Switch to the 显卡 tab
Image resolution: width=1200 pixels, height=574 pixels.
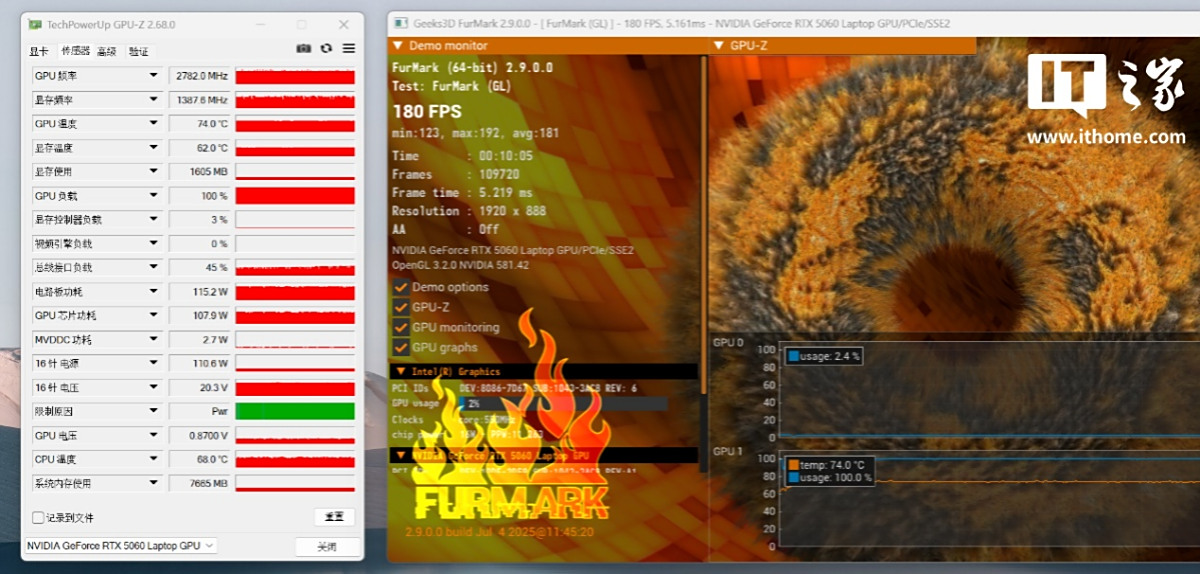coord(39,51)
